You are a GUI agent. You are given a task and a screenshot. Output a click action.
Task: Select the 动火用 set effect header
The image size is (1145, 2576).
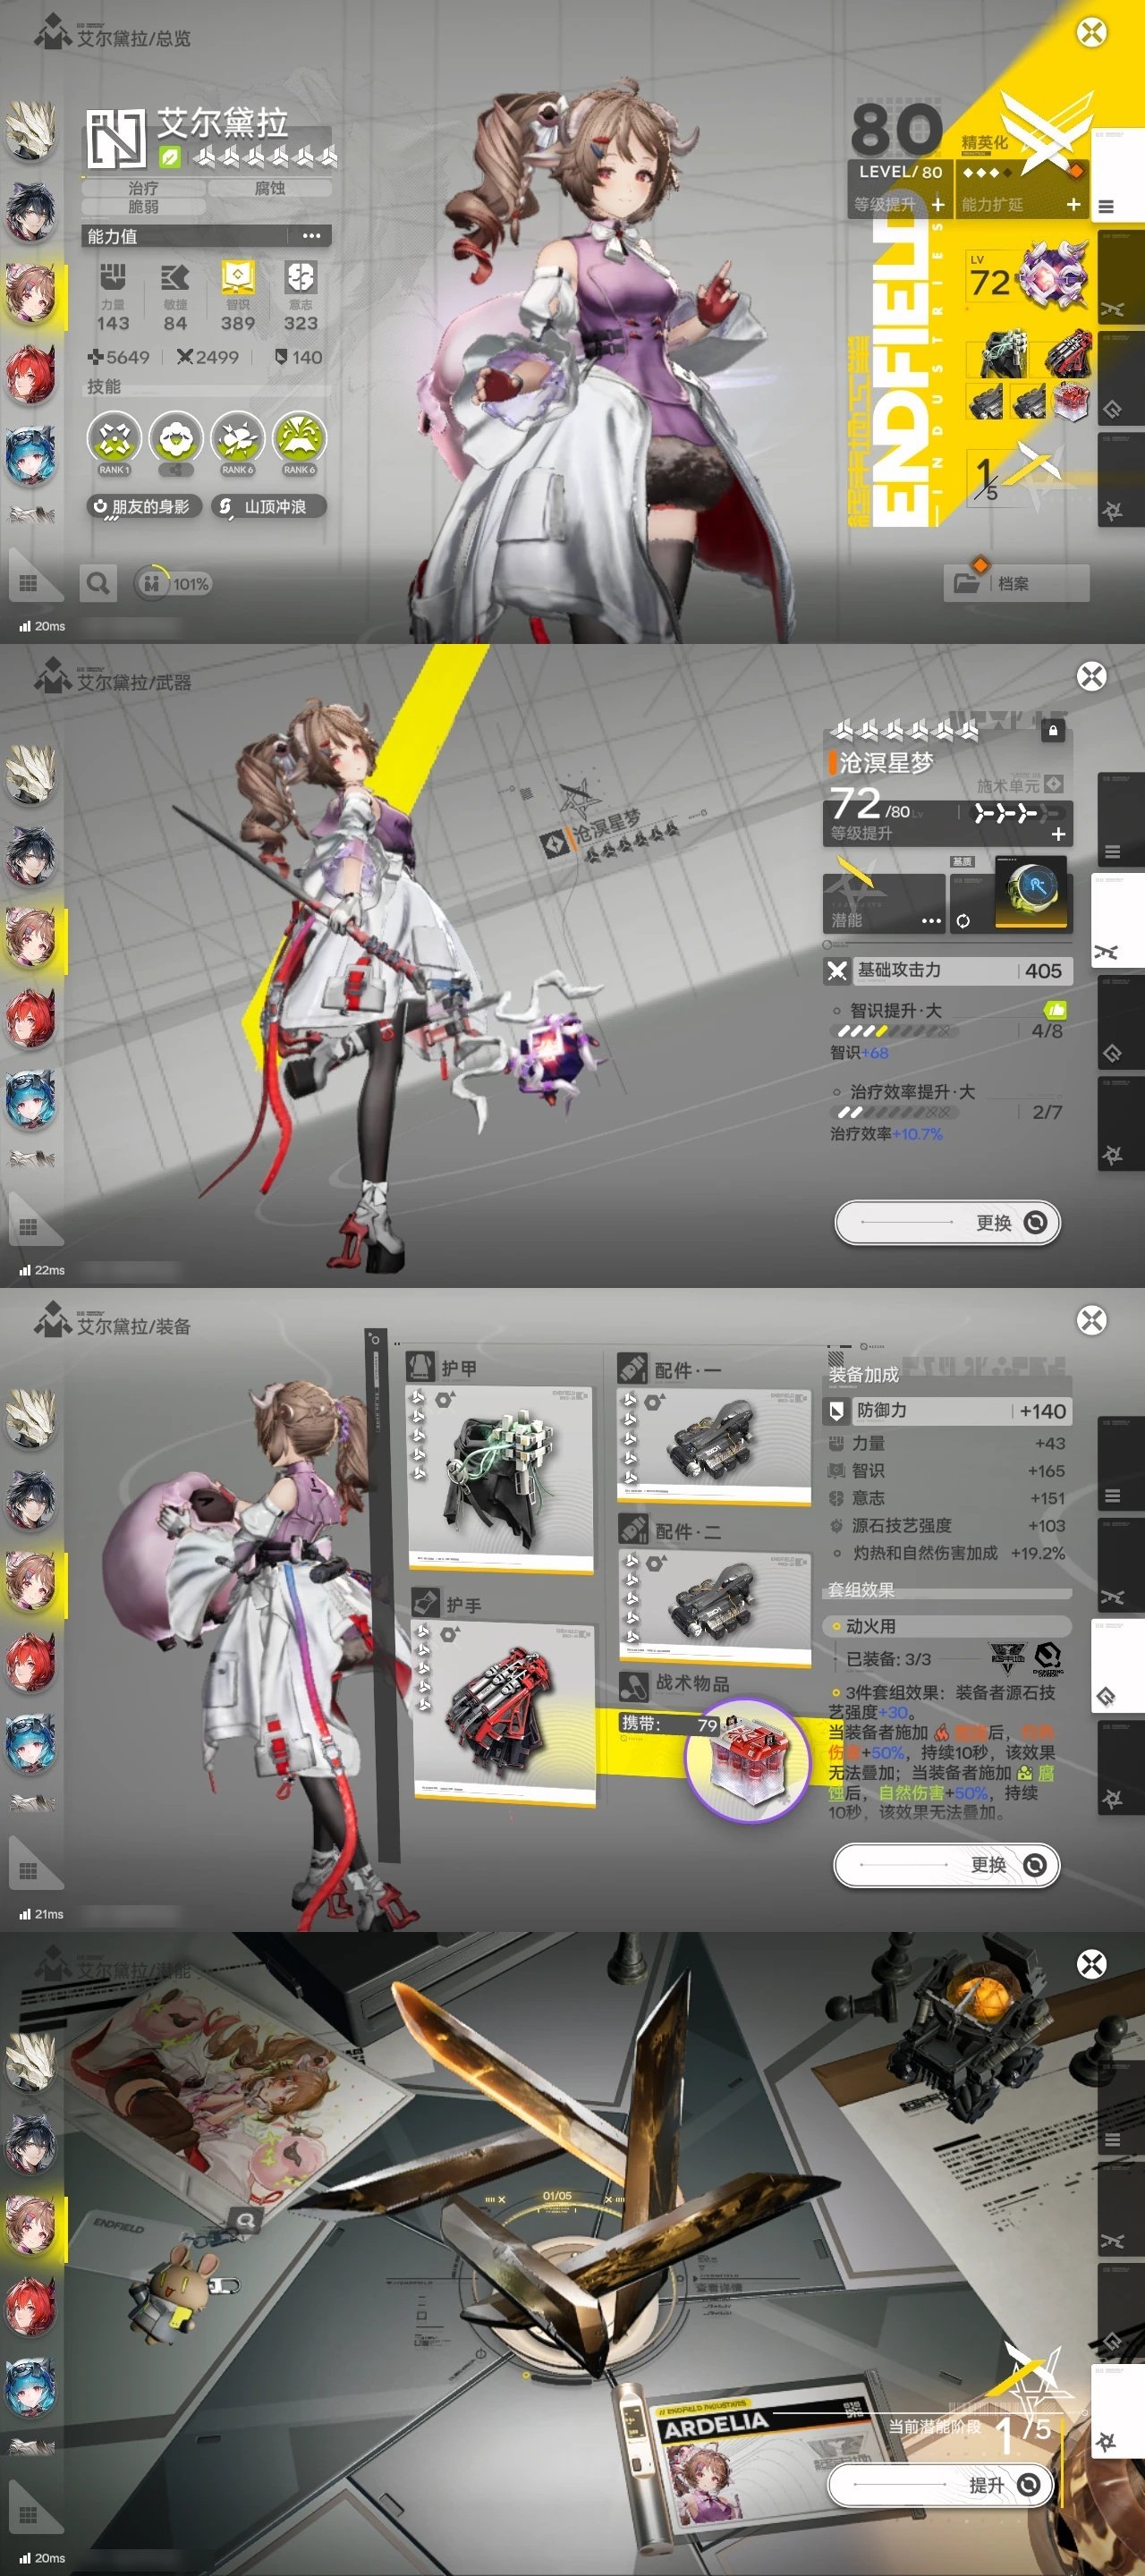[x=946, y=1627]
